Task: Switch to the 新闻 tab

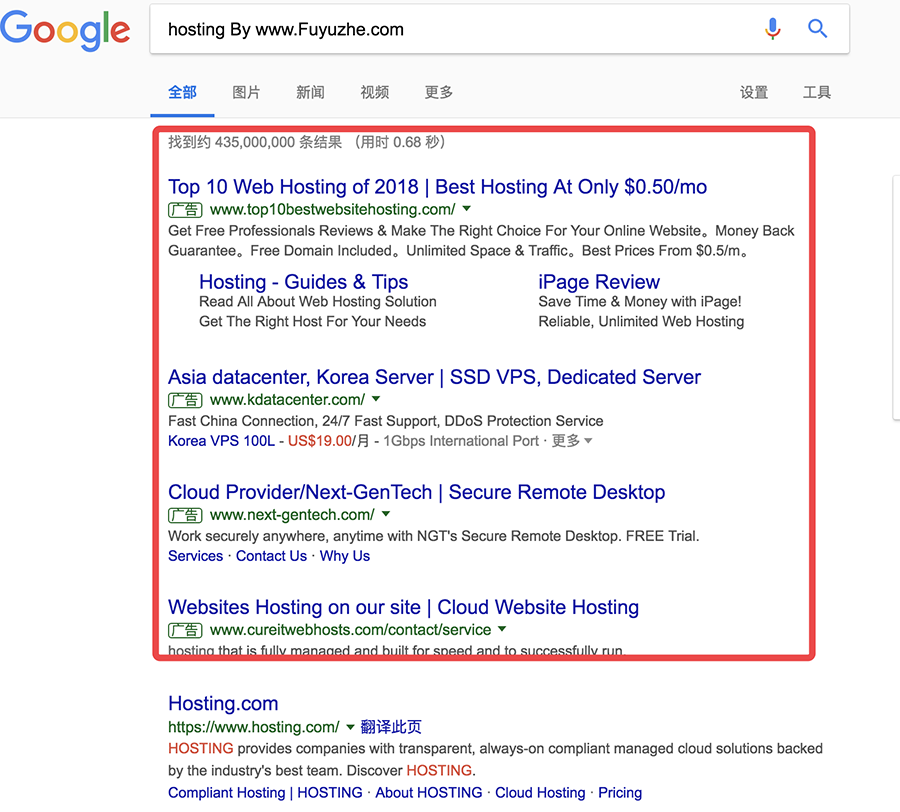Action: 311,92
